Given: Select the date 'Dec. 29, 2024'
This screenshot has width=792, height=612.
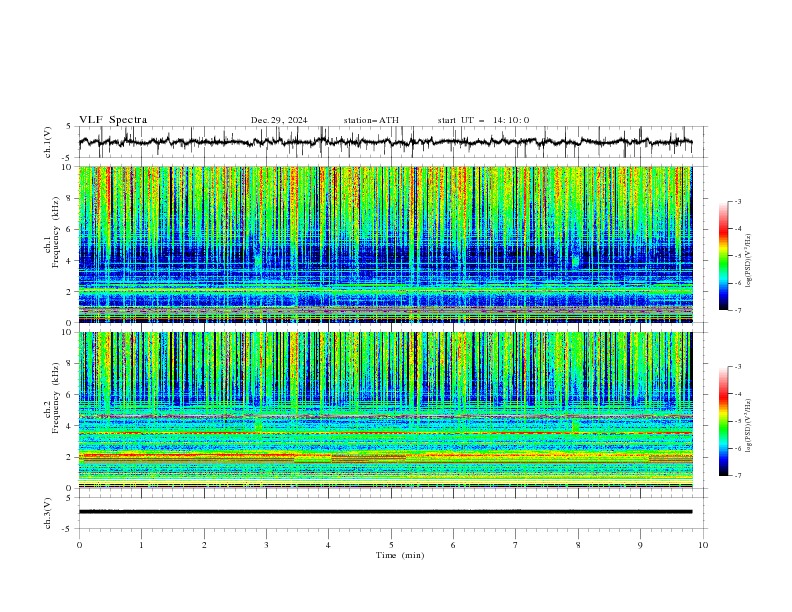Looking at the screenshot, I should coord(279,120).
